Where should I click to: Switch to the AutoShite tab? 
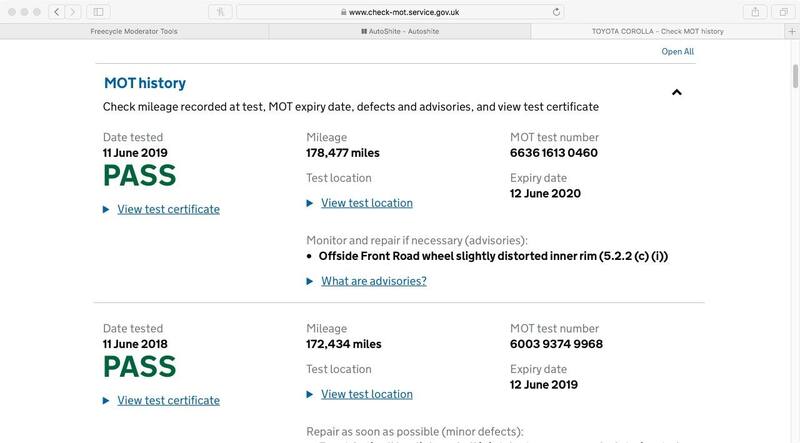(x=400, y=31)
